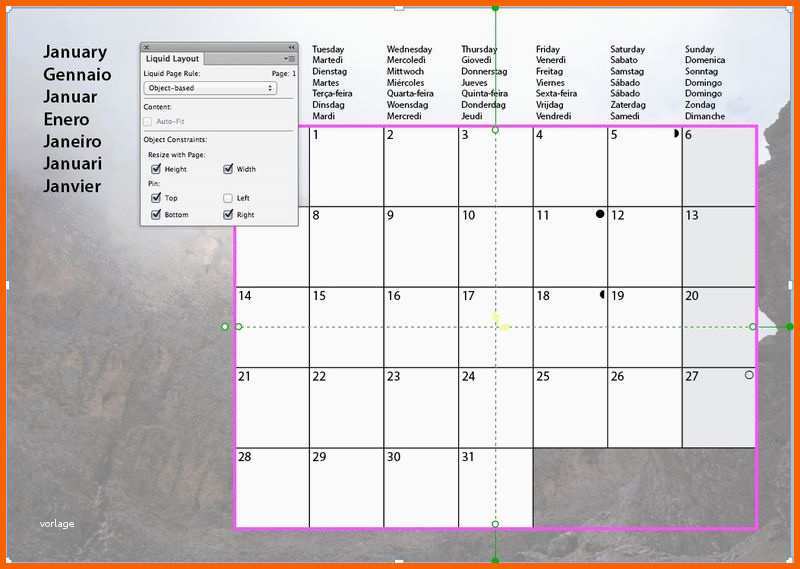Click the day 31 calendar cell
Image resolution: width=800 pixels, height=569 pixels.
coord(495,488)
